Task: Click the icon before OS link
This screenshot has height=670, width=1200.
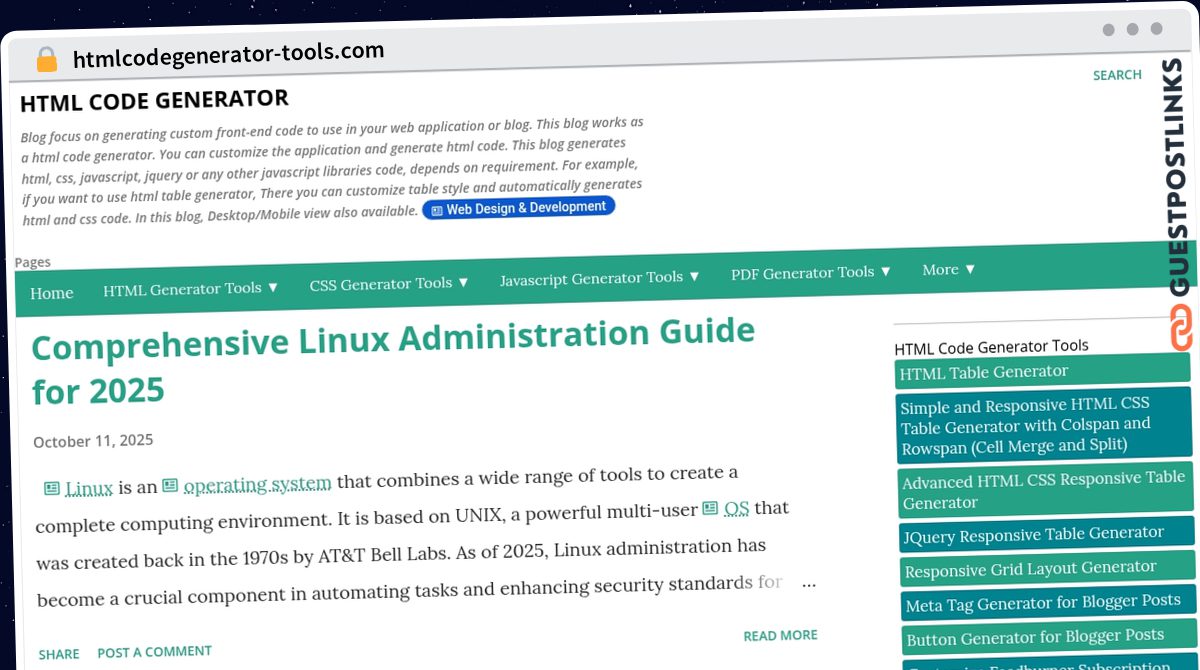Action: (x=710, y=508)
